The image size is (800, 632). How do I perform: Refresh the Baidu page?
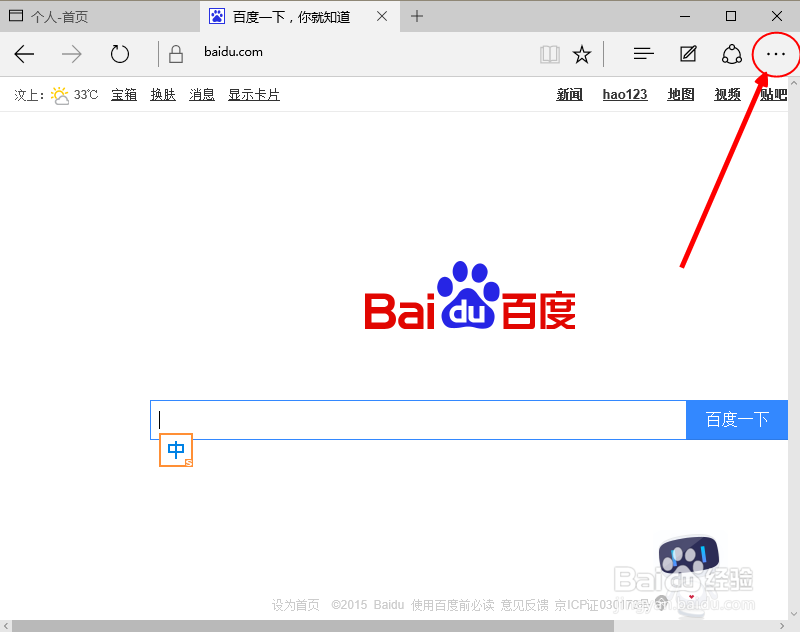click(119, 54)
